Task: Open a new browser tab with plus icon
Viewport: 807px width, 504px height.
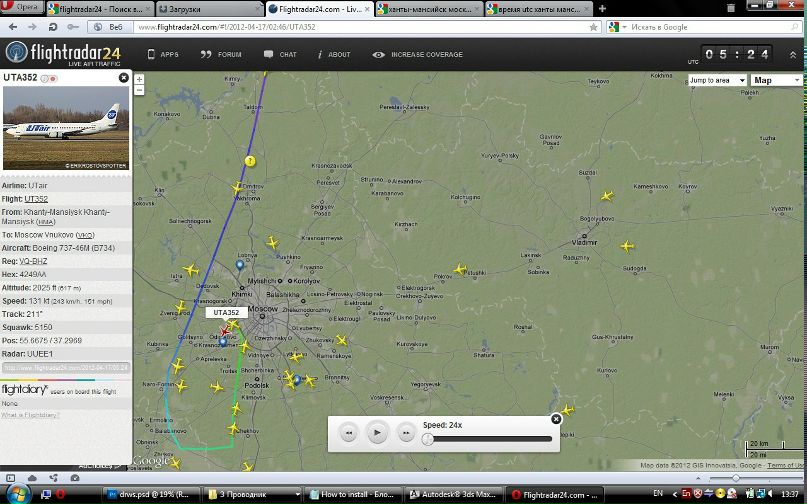Action: pos(602,9)
